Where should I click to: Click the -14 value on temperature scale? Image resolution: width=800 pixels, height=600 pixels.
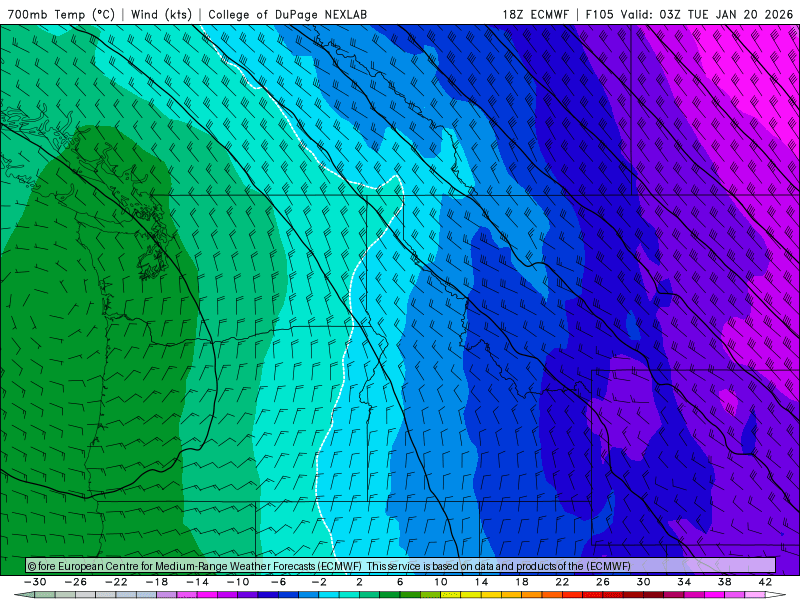197,582
